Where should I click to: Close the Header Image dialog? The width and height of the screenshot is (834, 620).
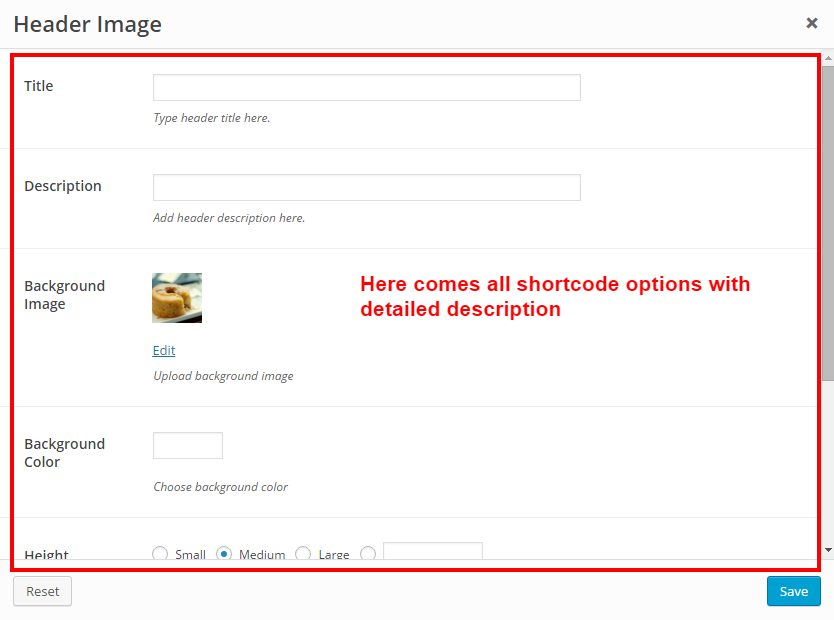(812, 23)
